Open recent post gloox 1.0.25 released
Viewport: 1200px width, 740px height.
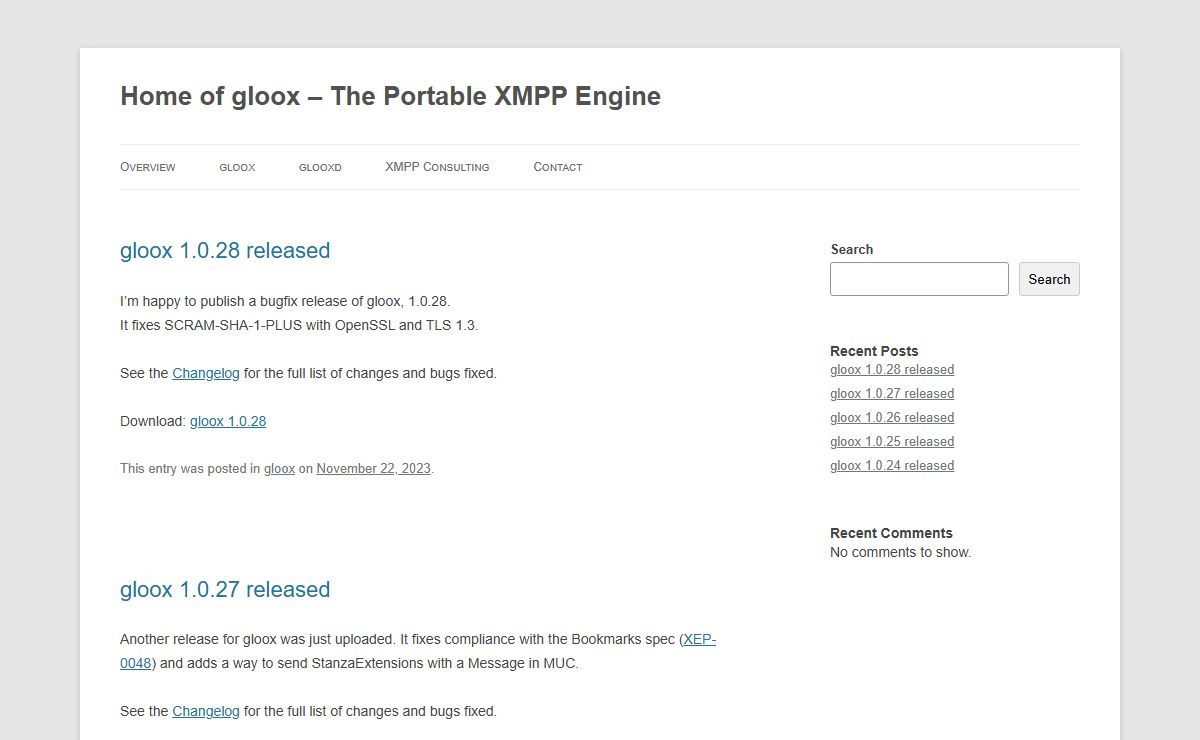coord(892,441)
